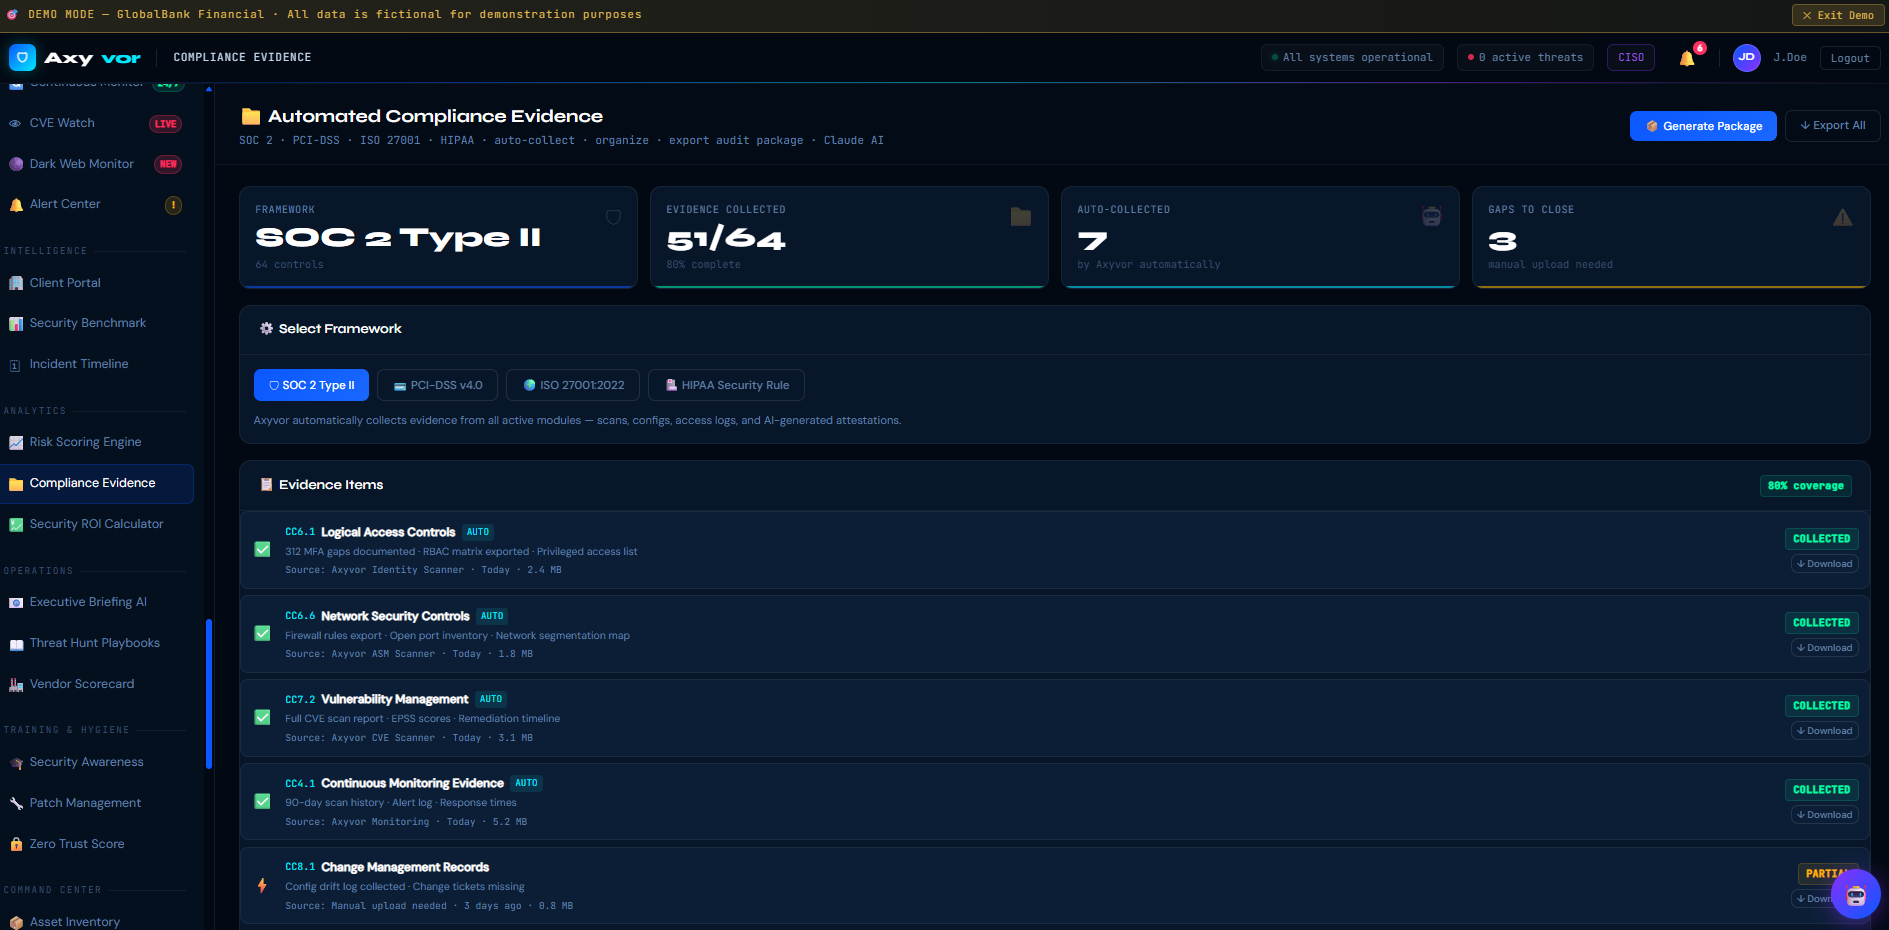
Task: Click 0 active threats indicator
Action: [1525, 58]
